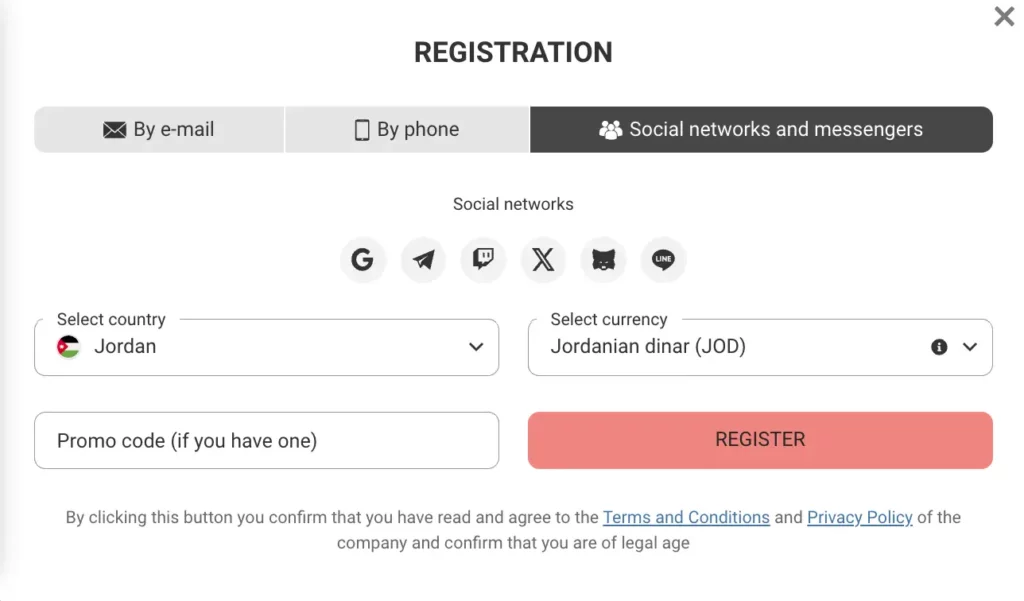Select the Twitch social network icon
Screen dimensions: 1024x601
[x=483, y=259]
